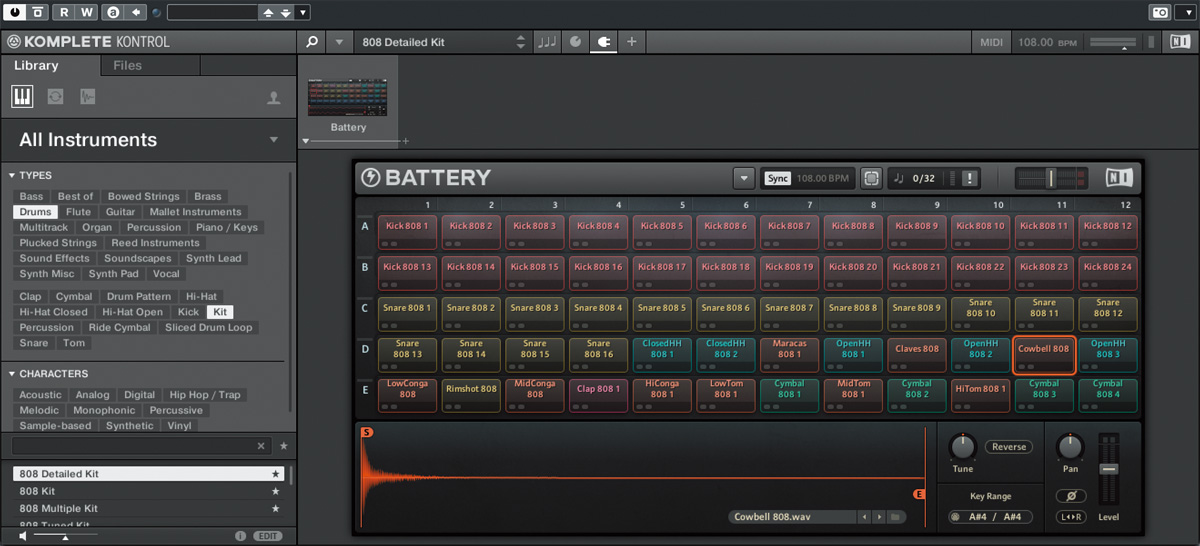
Task: Select 808 Multiple Kit preset in results
Action: point(148,509)
